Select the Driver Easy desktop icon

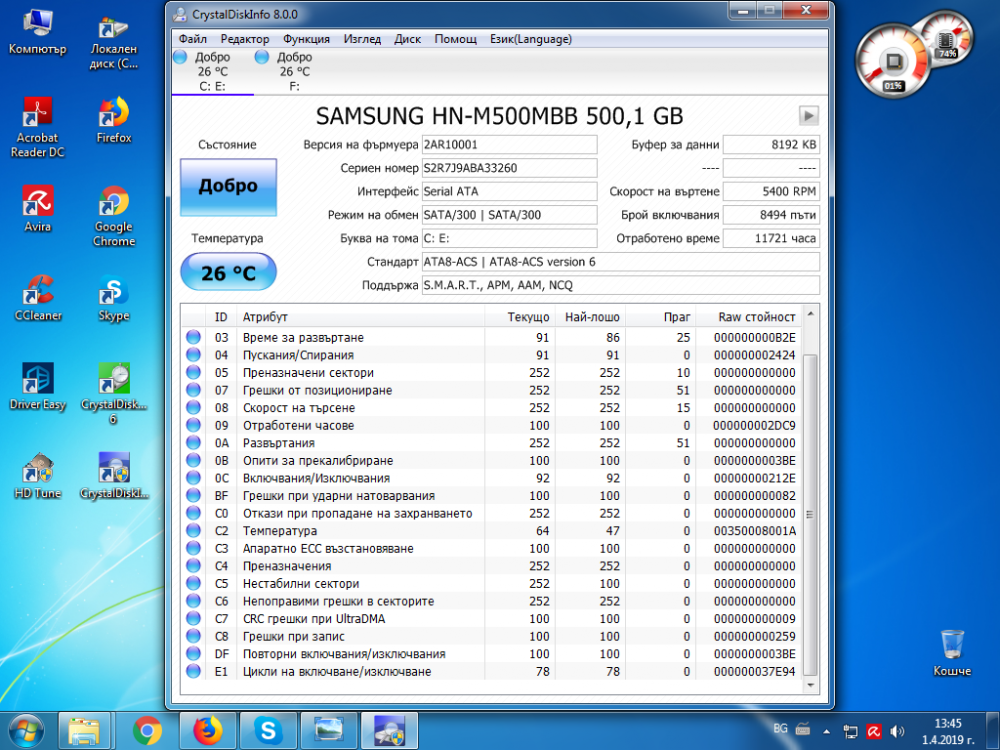pyautogui.click(x=37, y=386)
